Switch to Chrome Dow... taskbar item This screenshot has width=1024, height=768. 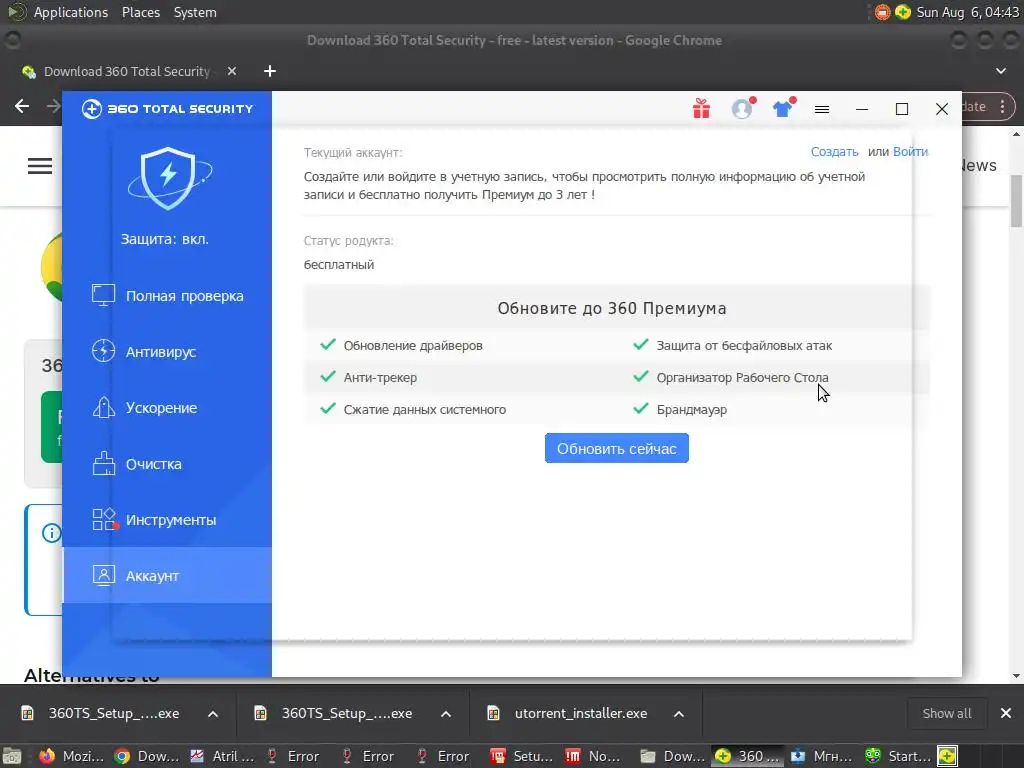147,756
